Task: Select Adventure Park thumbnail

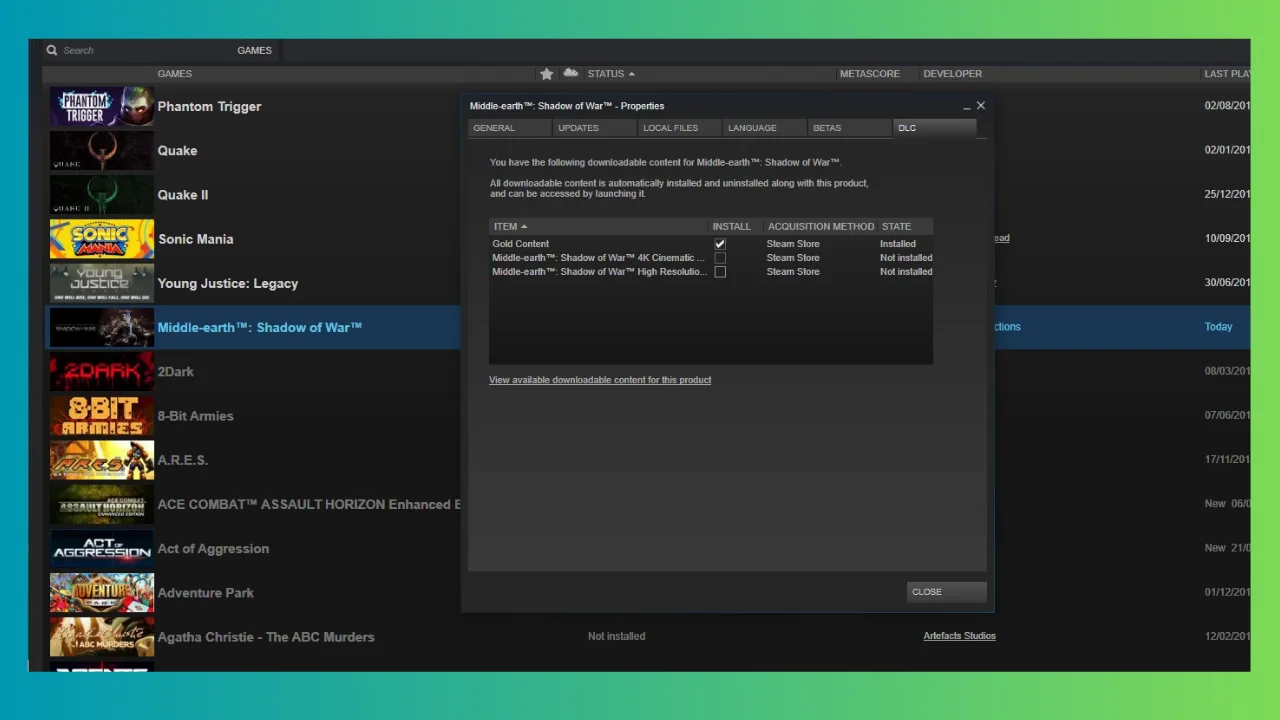Action: pos(102,593)
